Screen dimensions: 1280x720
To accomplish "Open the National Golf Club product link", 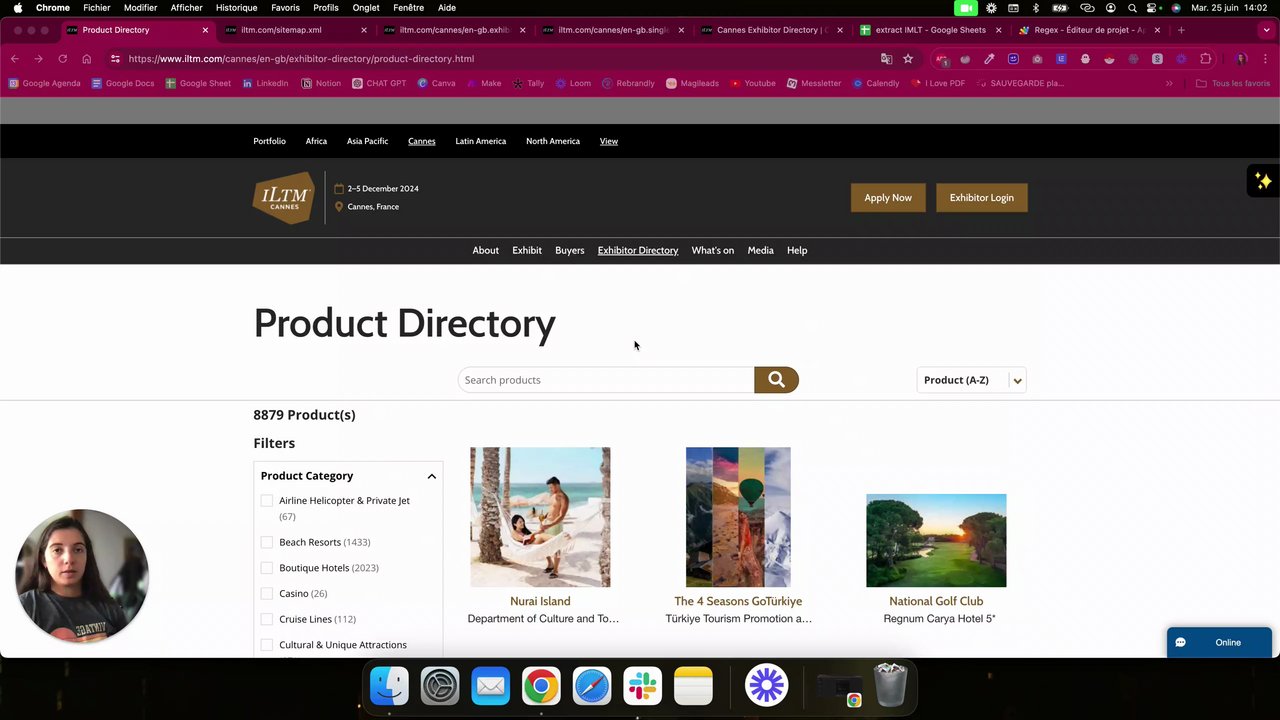I will (x=936, y=601).
